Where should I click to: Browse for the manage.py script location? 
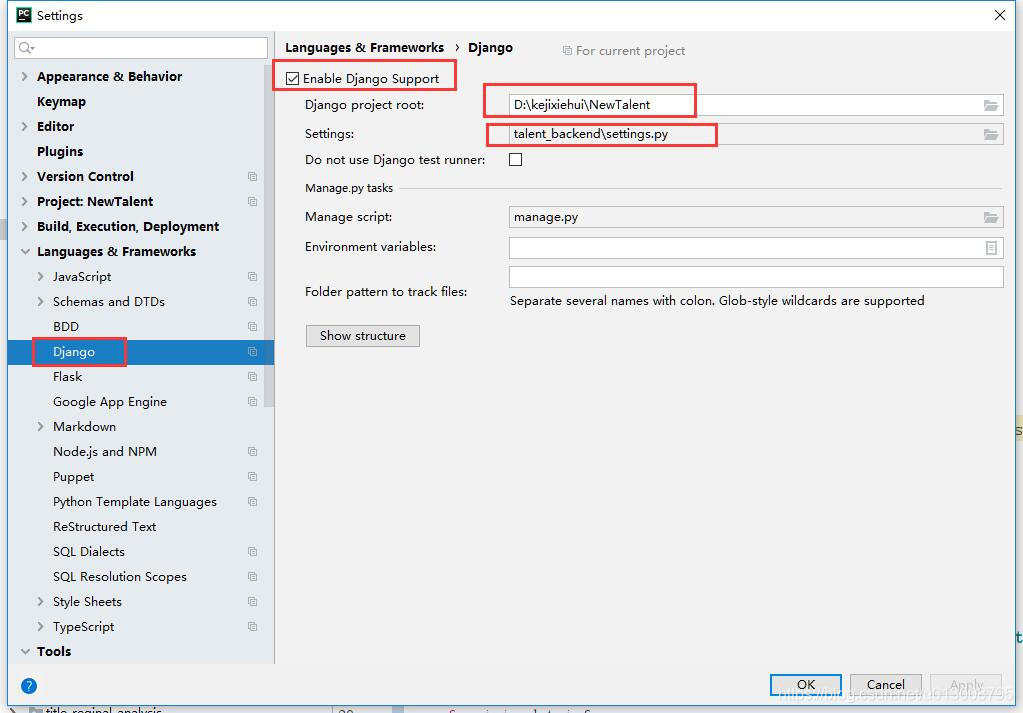click(991, 216)
